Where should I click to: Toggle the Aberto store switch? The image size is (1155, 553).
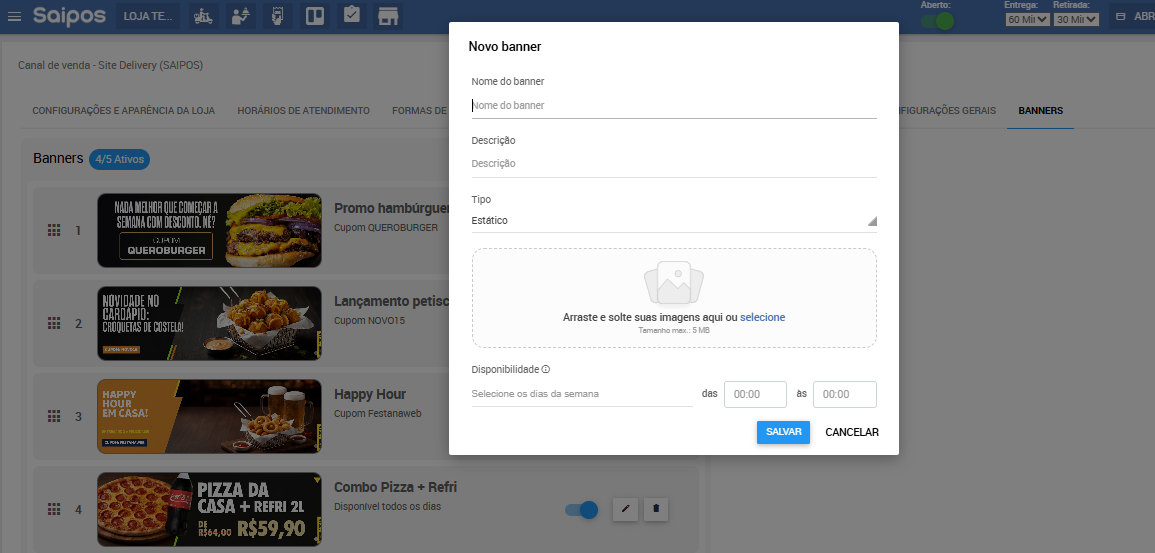937,19
